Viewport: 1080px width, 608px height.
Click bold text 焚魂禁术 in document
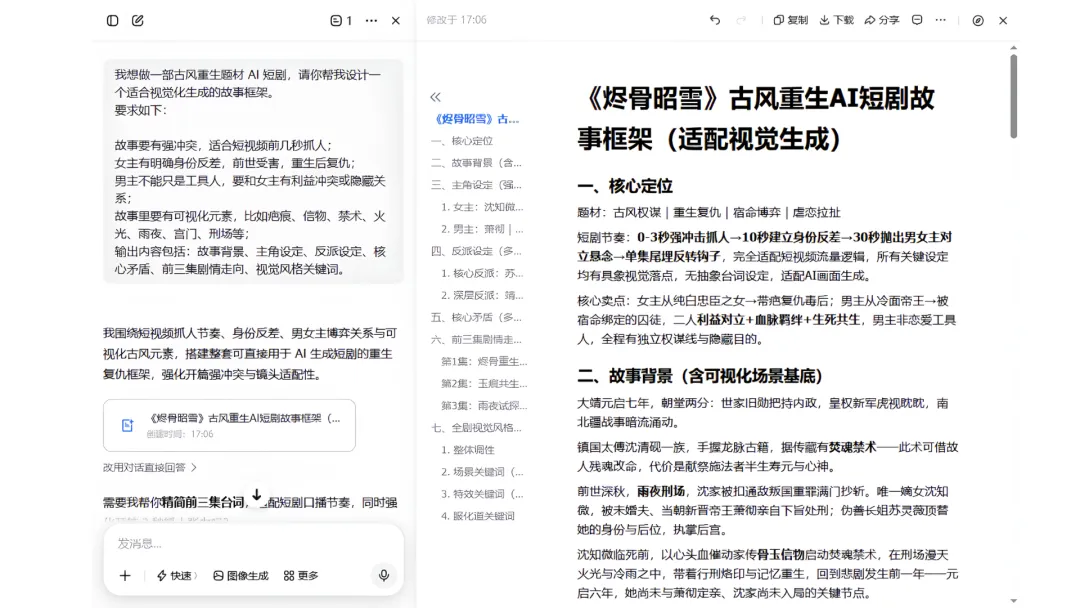pos(852,448)
